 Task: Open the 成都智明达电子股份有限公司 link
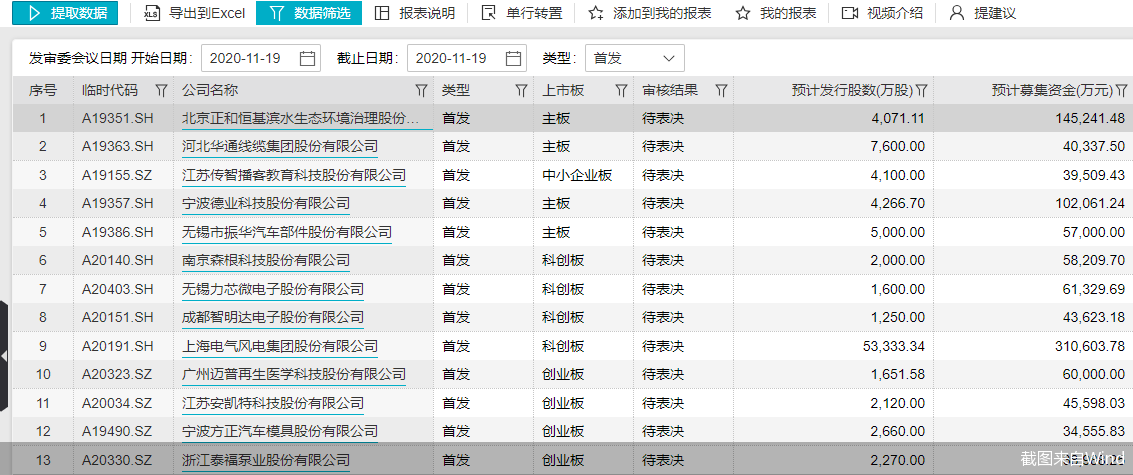coord(272,317)
